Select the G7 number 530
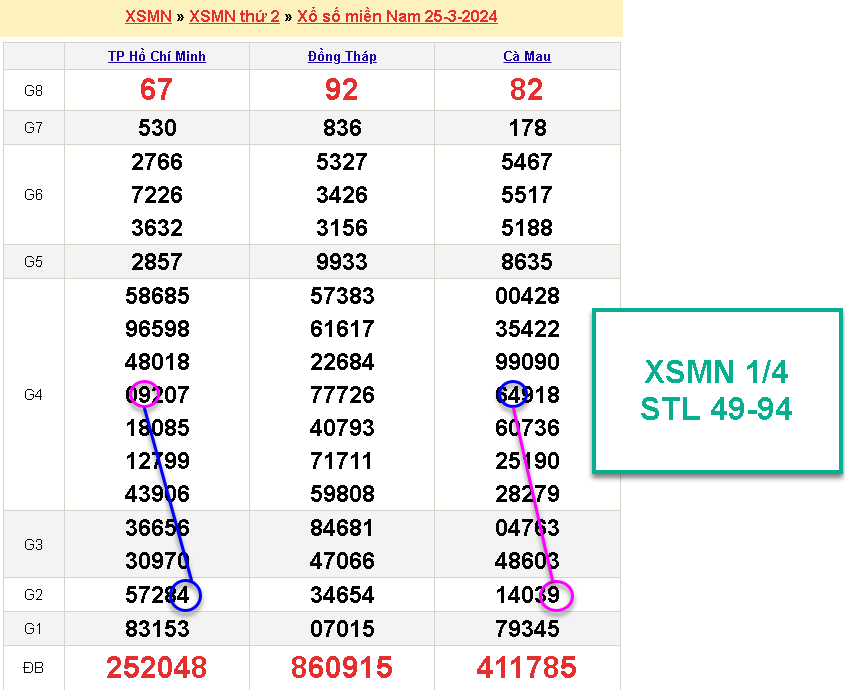 click(x=157, y=128)
